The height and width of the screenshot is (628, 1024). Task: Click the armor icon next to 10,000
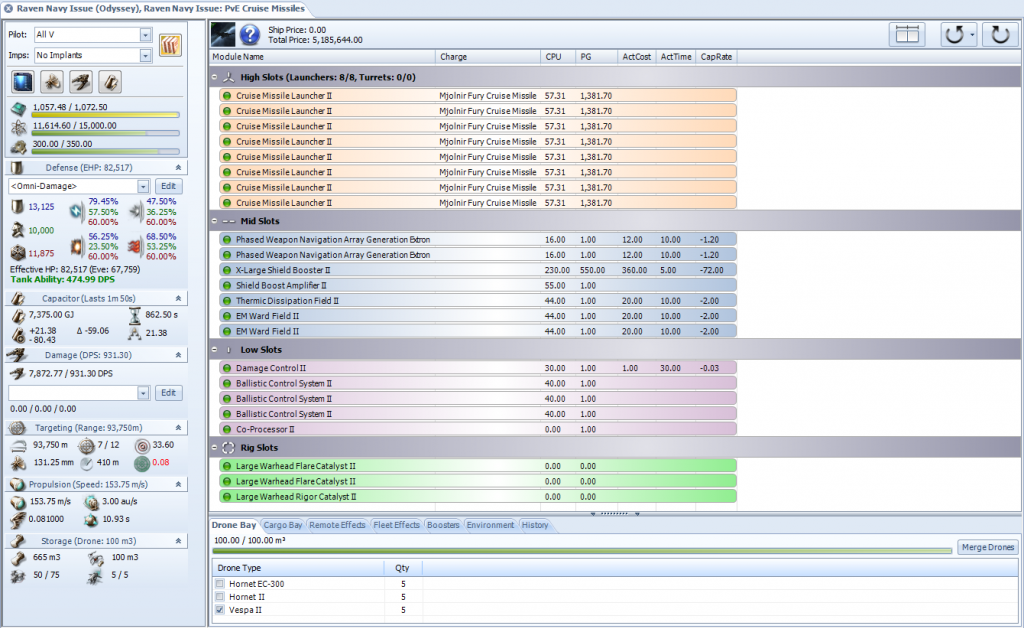pos(18,230)
